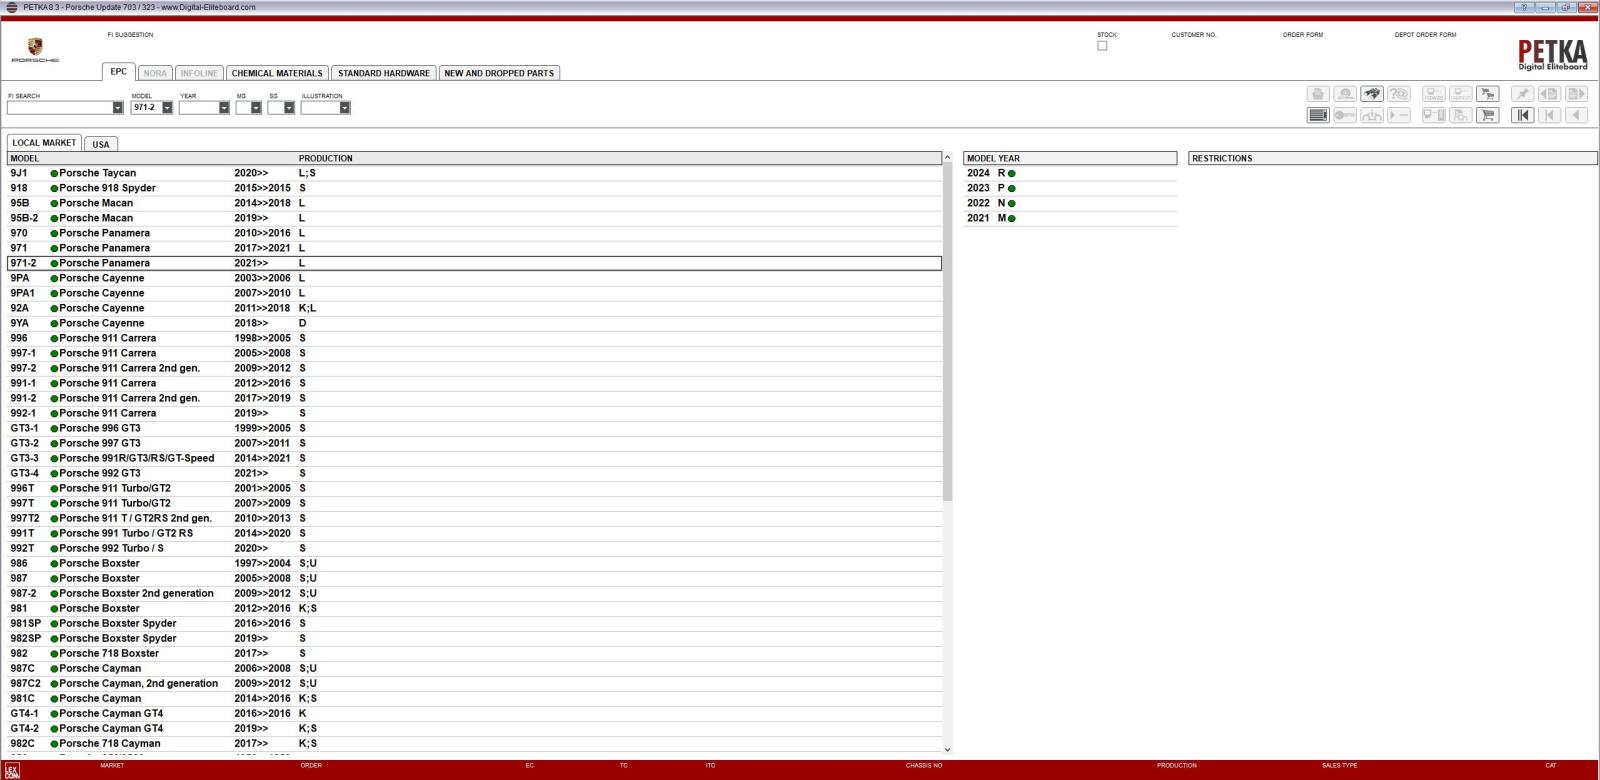Click the next page document icon

(1576, 94)
